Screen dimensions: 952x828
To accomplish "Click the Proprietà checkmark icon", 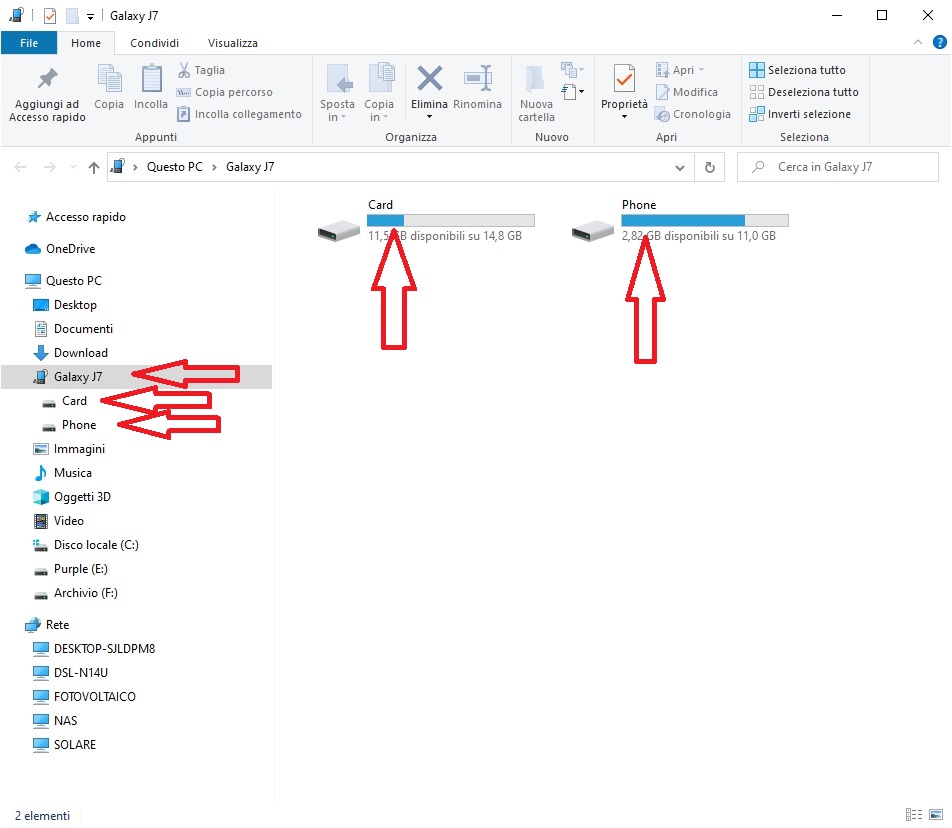I will (624, 78).
